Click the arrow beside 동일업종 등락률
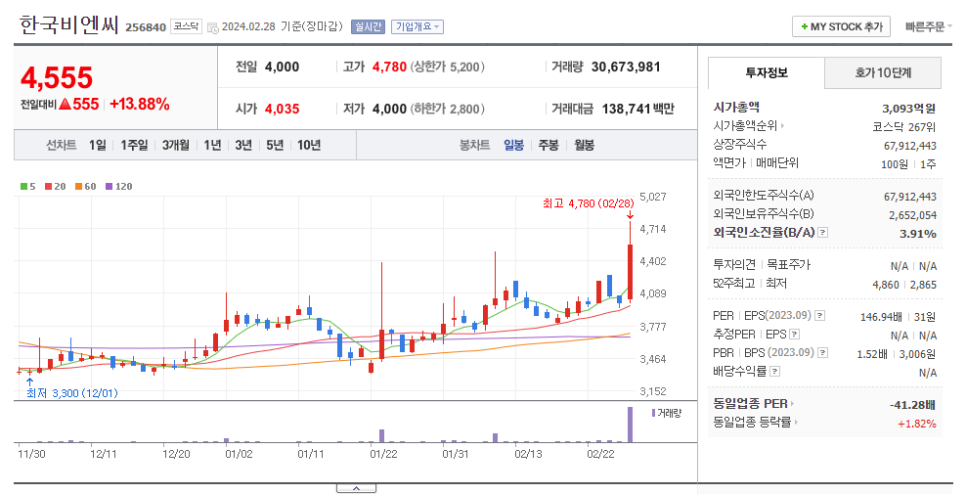This screenshot has height=494, width=966. 796,423
